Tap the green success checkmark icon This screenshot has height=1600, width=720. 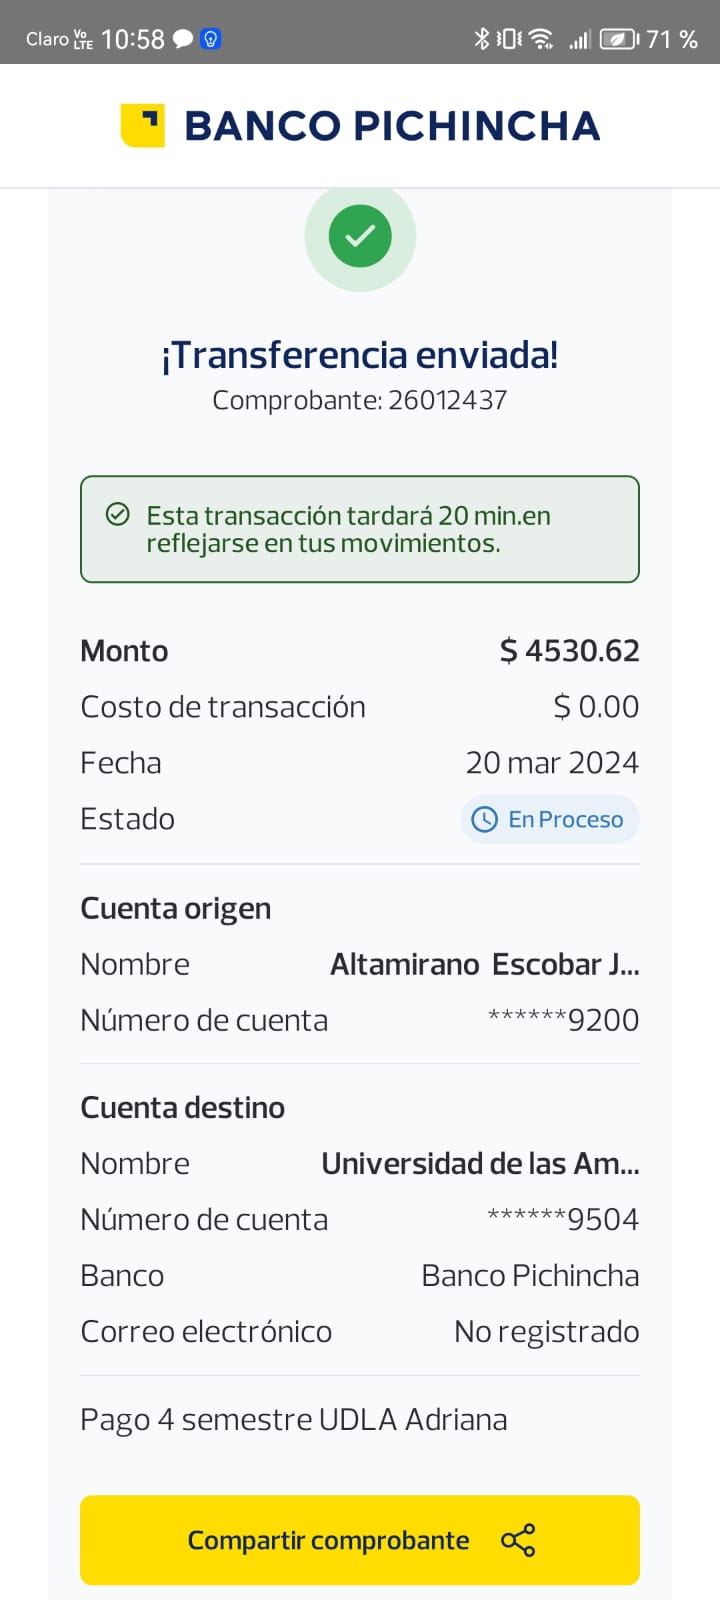(x=360, y=236)
